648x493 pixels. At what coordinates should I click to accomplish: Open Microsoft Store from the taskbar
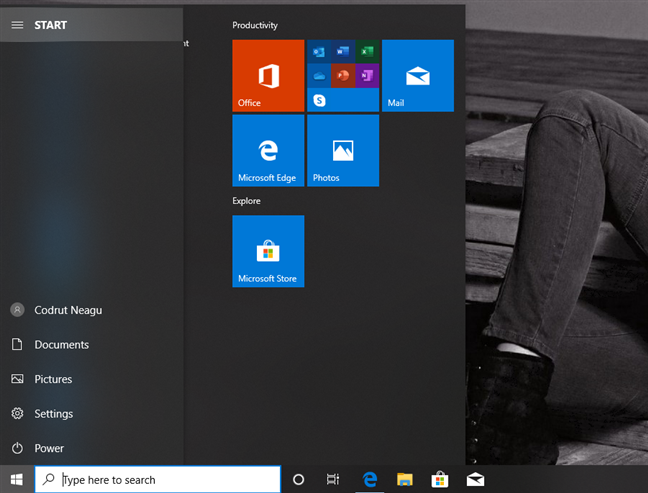440,479
